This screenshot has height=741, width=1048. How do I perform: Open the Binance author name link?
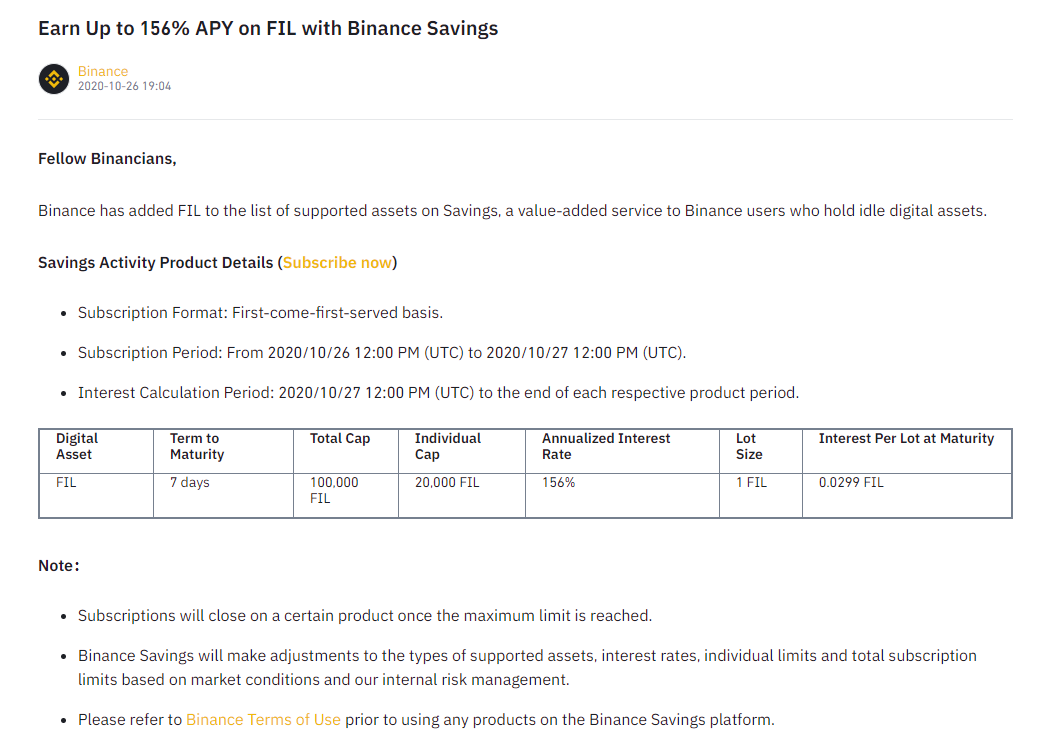[x=103, y=71]
